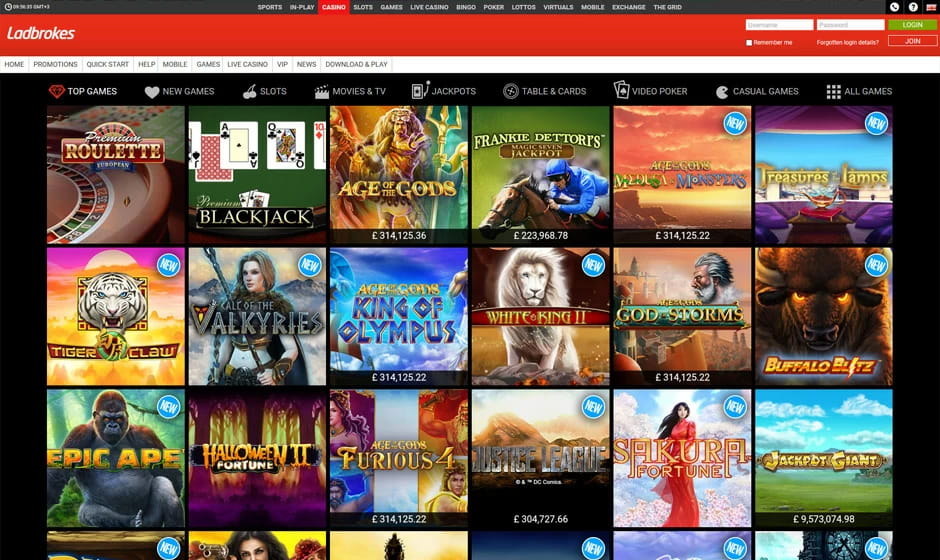Click the Video Poker cards icon
The image size is (940, 560).
pyautogui.click(x=621, y=90)
